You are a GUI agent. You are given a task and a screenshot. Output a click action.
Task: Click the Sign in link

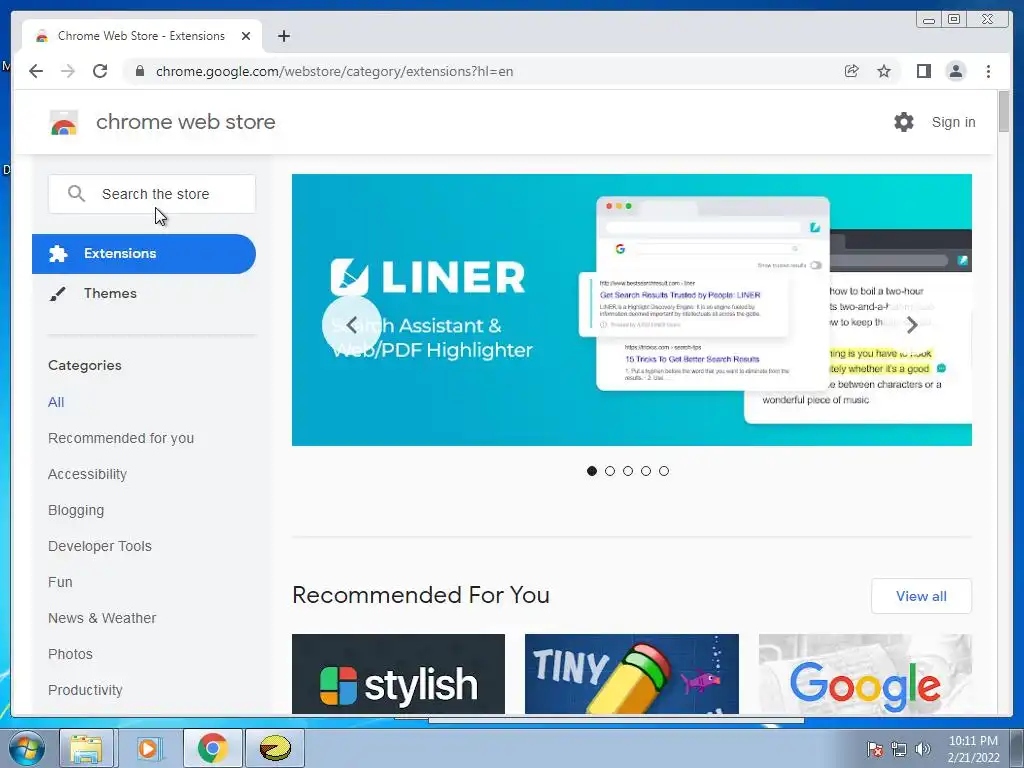(x=953, y=122)
